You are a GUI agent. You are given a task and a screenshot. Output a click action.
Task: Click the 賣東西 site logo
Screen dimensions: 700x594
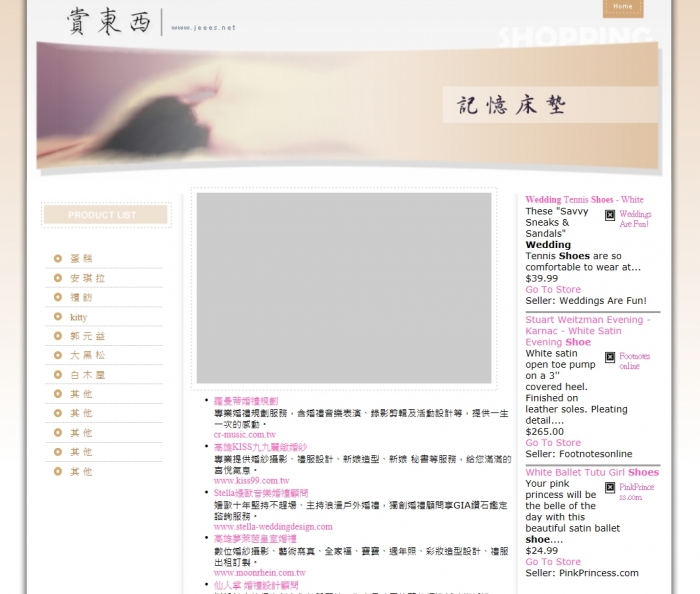[109, 21]
